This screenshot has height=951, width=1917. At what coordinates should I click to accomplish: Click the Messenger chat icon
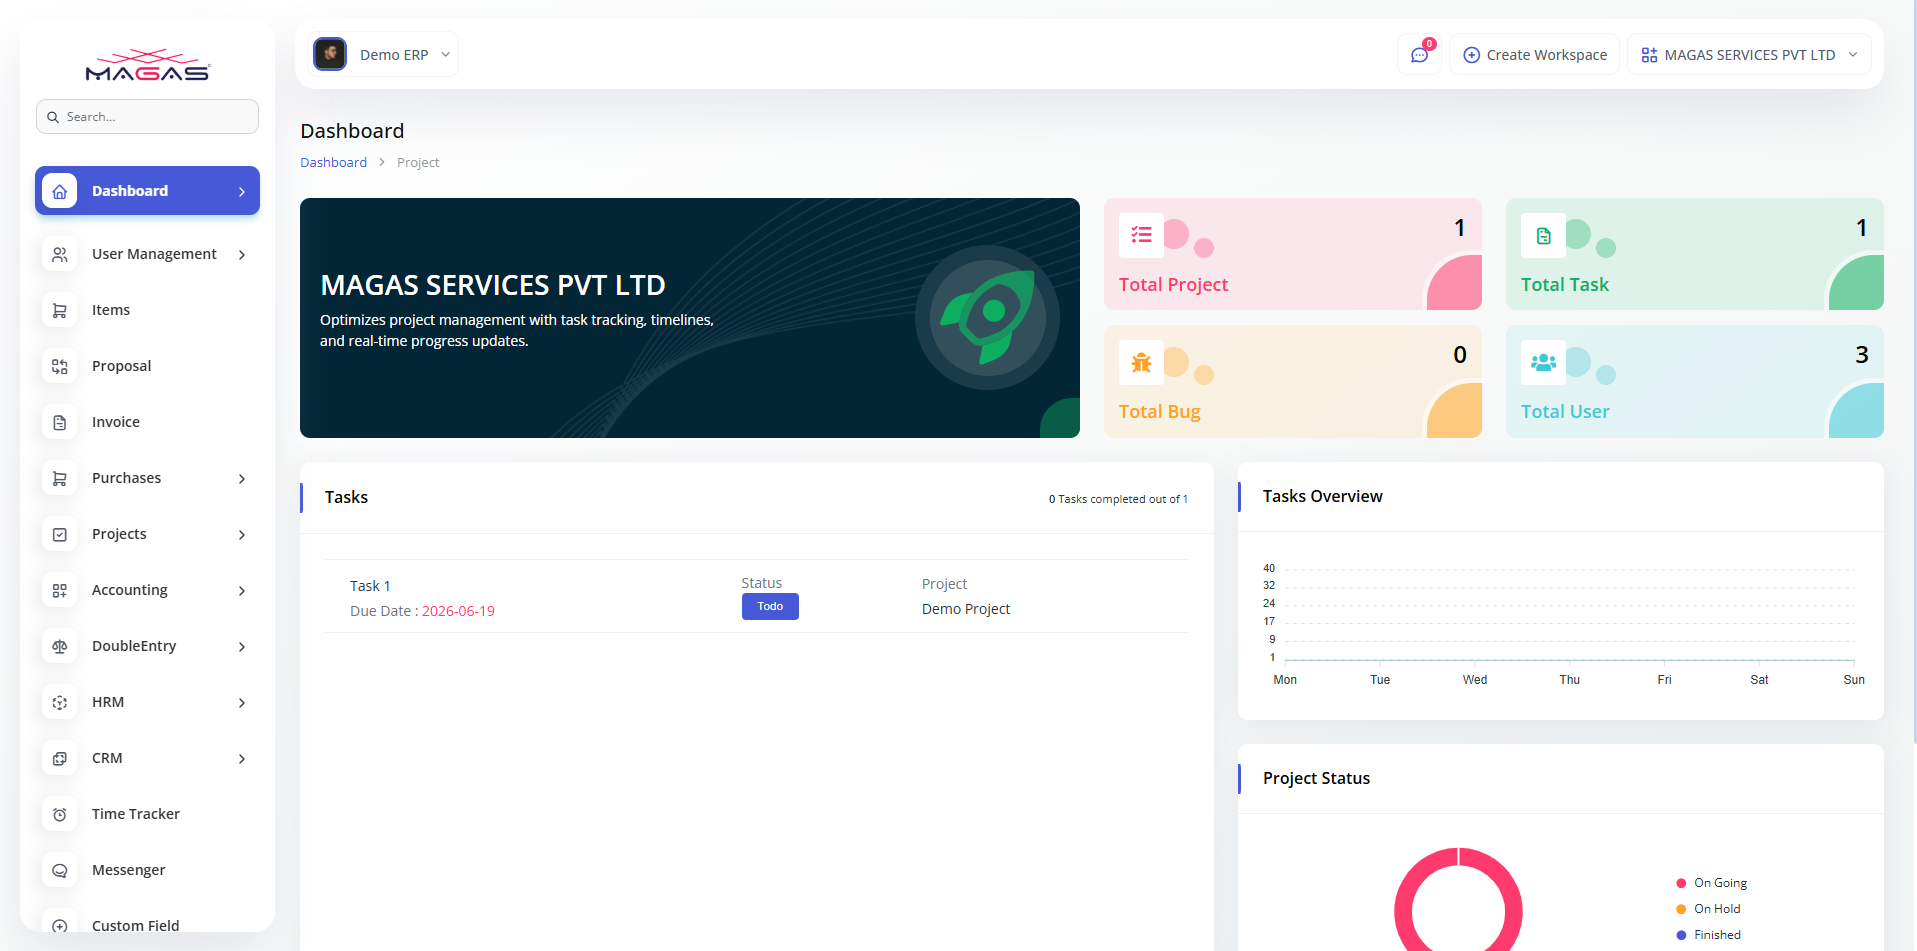click(60, 871)
